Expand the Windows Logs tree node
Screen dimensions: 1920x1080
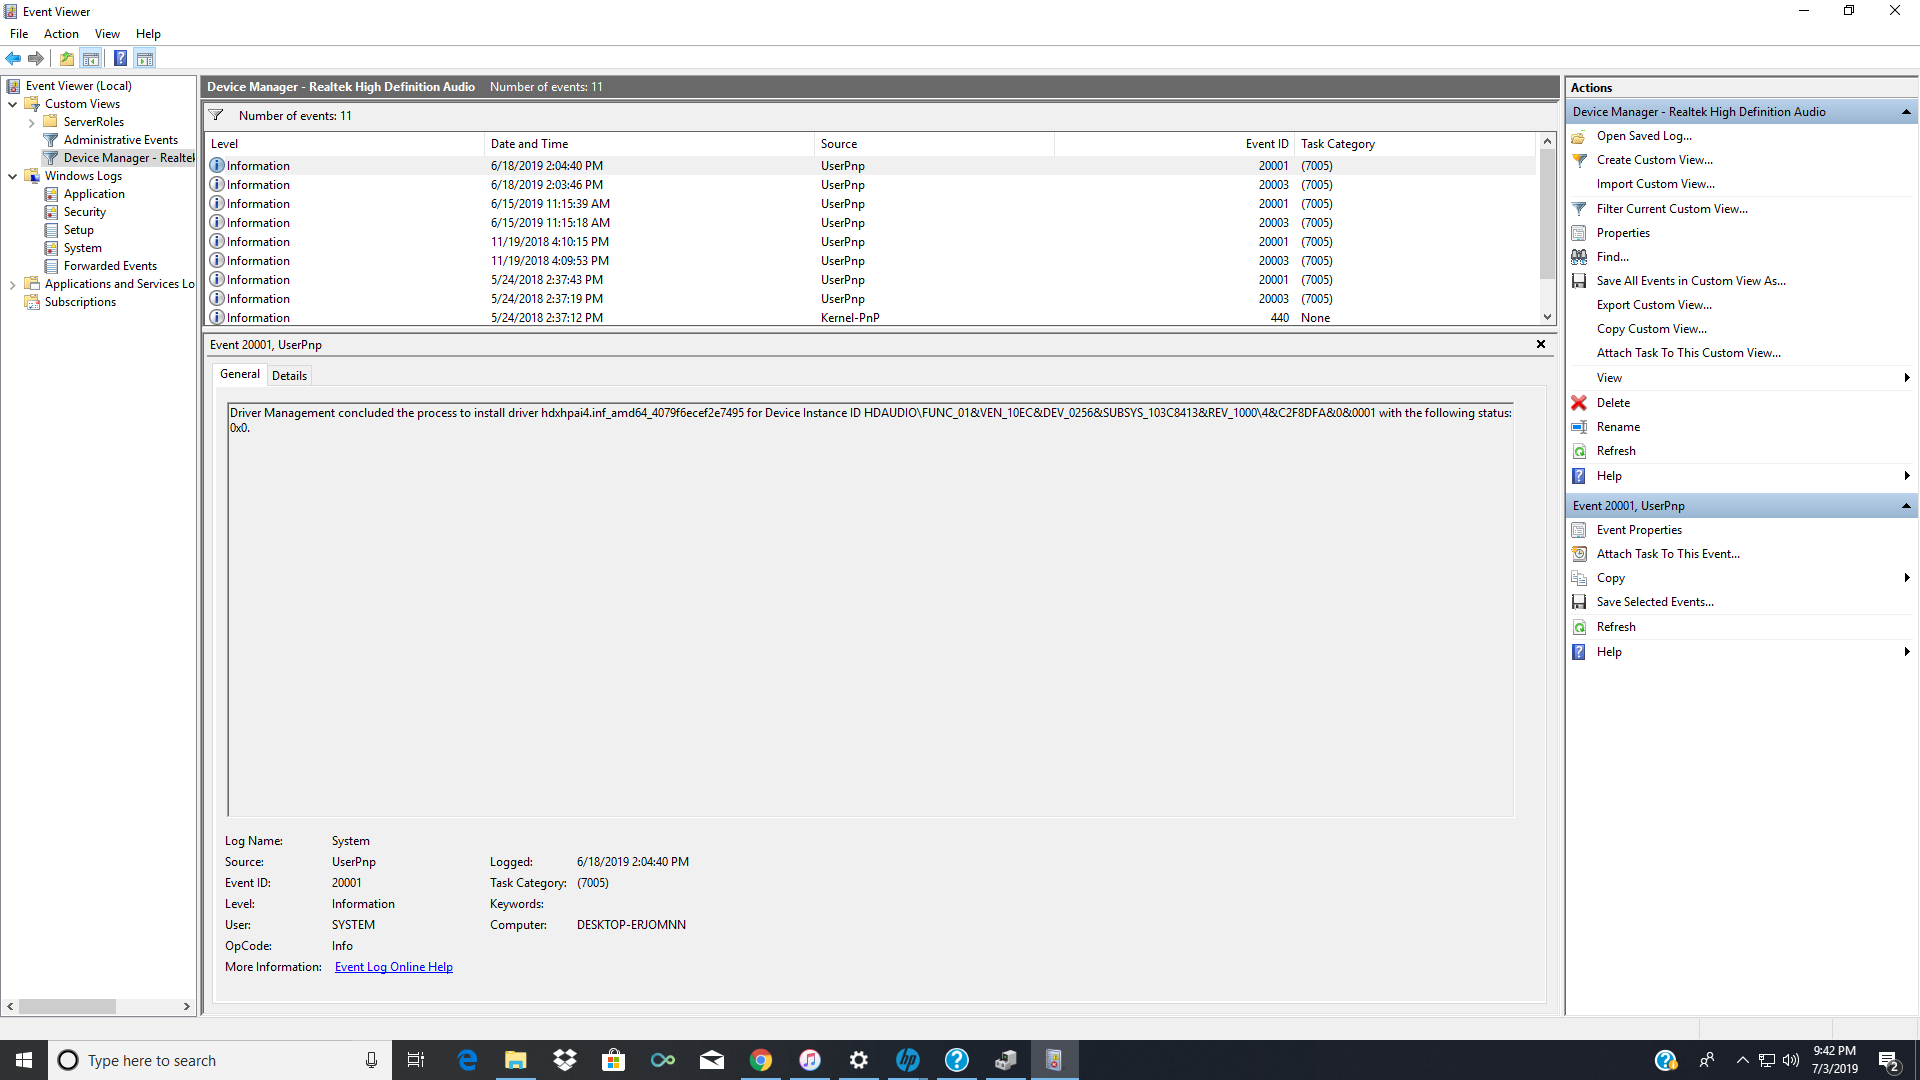[13, 176]
